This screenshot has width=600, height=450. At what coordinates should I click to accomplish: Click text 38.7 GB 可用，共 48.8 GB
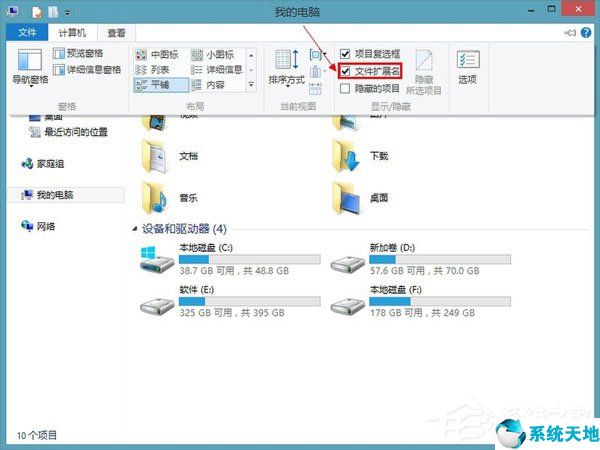click(234, 271)
